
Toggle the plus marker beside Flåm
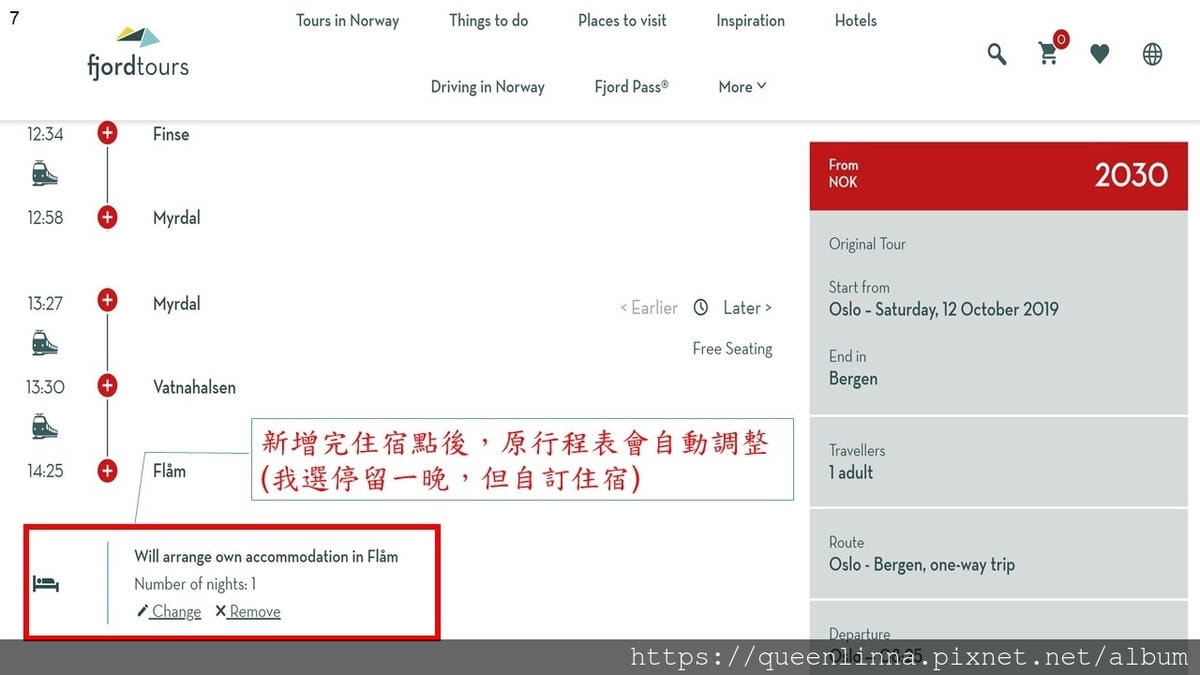click(107, 470)
